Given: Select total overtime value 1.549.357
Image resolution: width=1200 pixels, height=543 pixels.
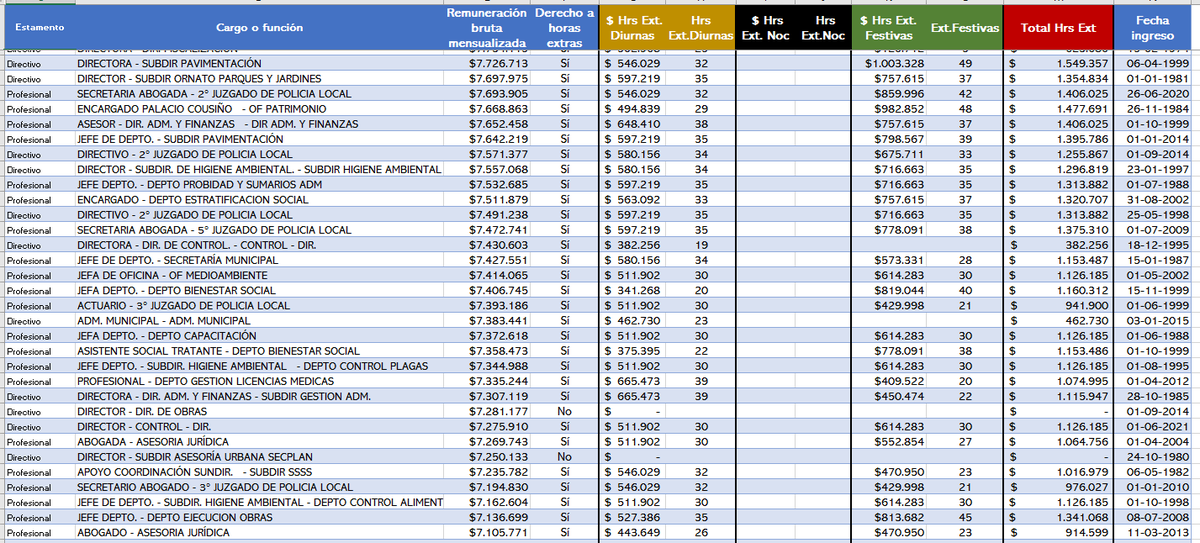Looking at the screenshot, I should (1081, 63).
